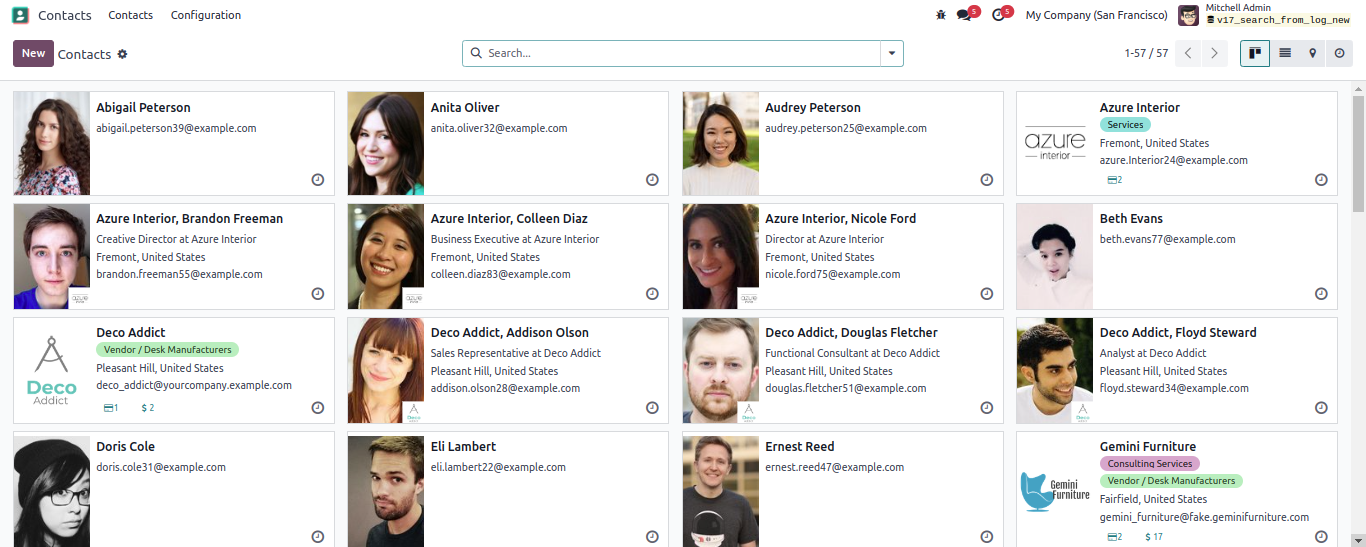Click Director at Azure Interior text

pos(825,239)
